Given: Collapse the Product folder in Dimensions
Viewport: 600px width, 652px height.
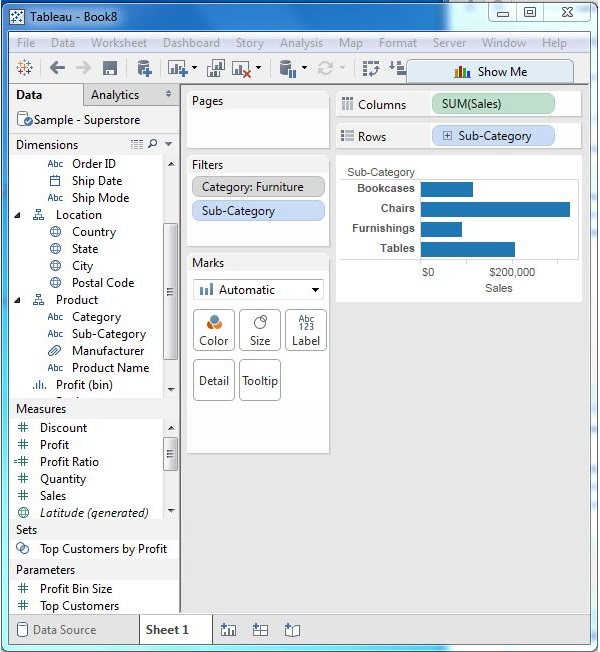Looking at the screenshot, I should coord(18,300).
